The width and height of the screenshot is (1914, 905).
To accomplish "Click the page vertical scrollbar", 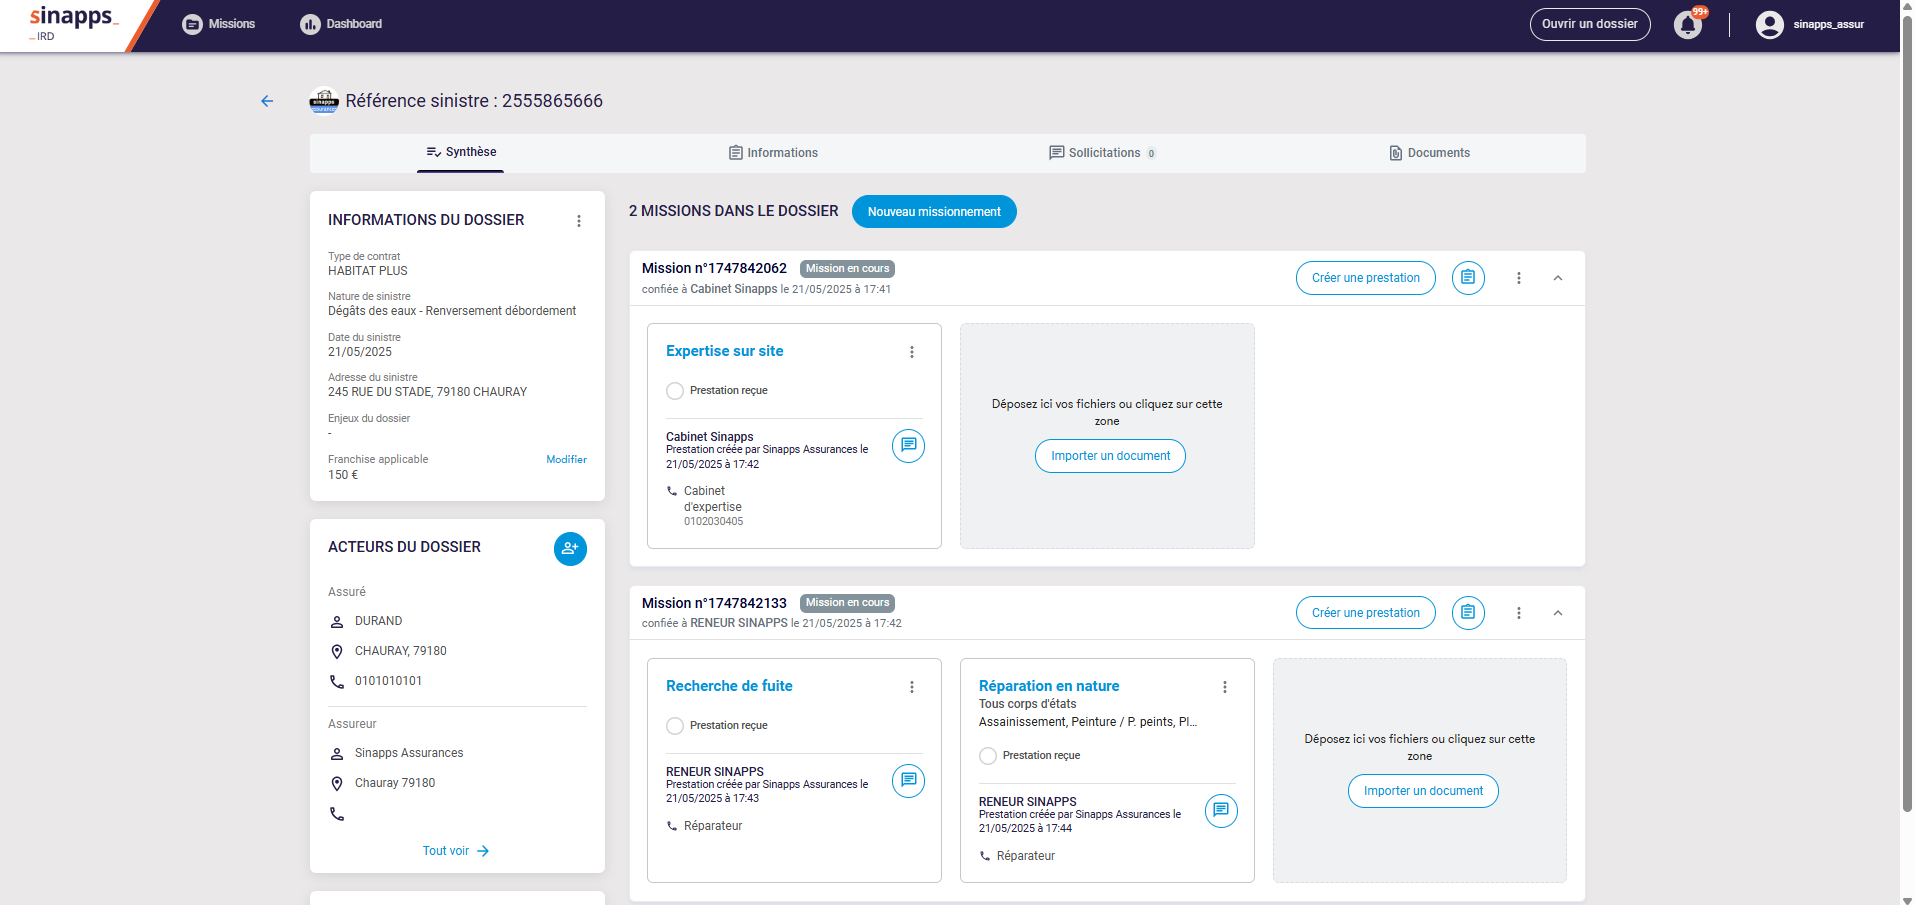I will 1907,412.
